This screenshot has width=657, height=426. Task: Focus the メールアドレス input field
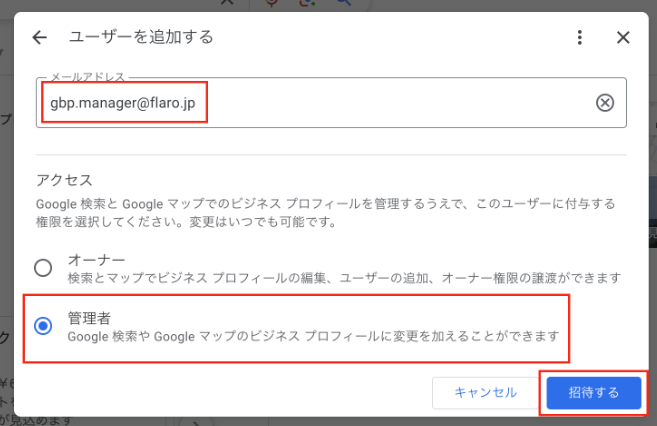pyautogui.click(x=331, y=103)
